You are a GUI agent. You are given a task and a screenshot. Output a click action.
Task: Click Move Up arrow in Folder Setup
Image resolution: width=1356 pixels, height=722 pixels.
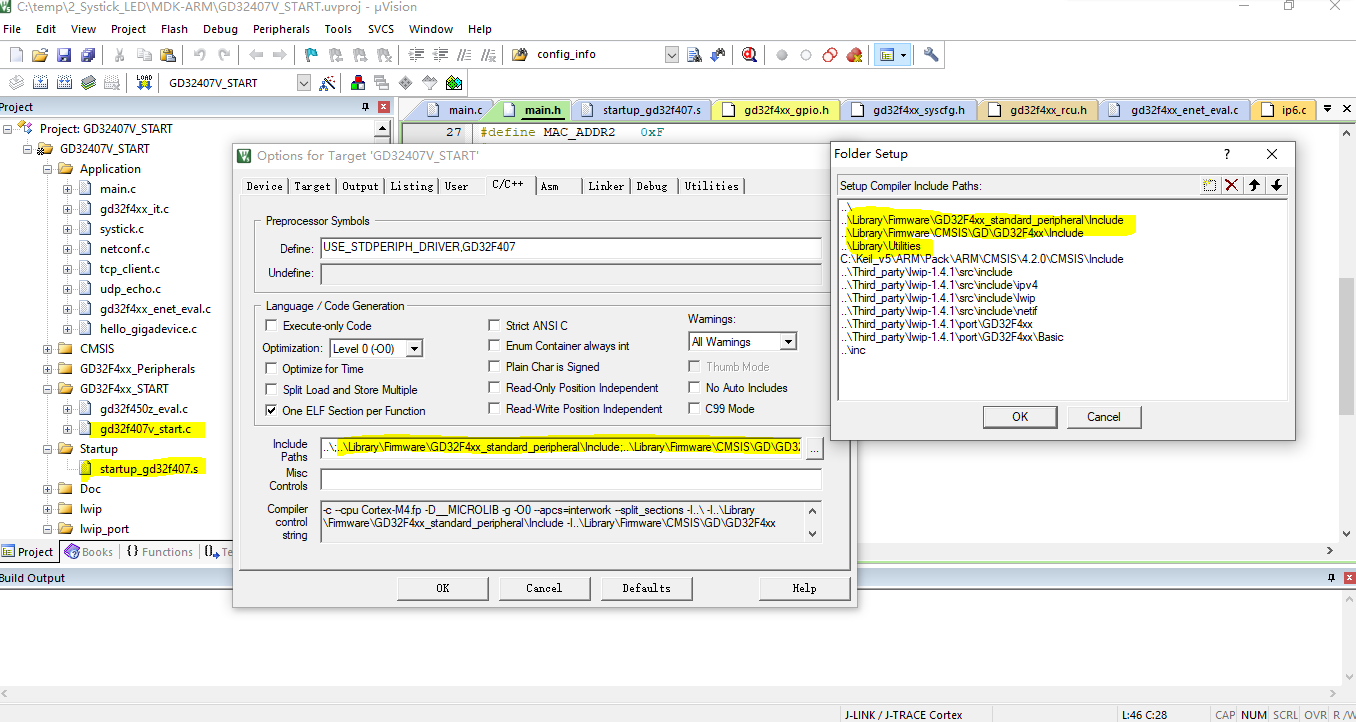coord(1254,185)
